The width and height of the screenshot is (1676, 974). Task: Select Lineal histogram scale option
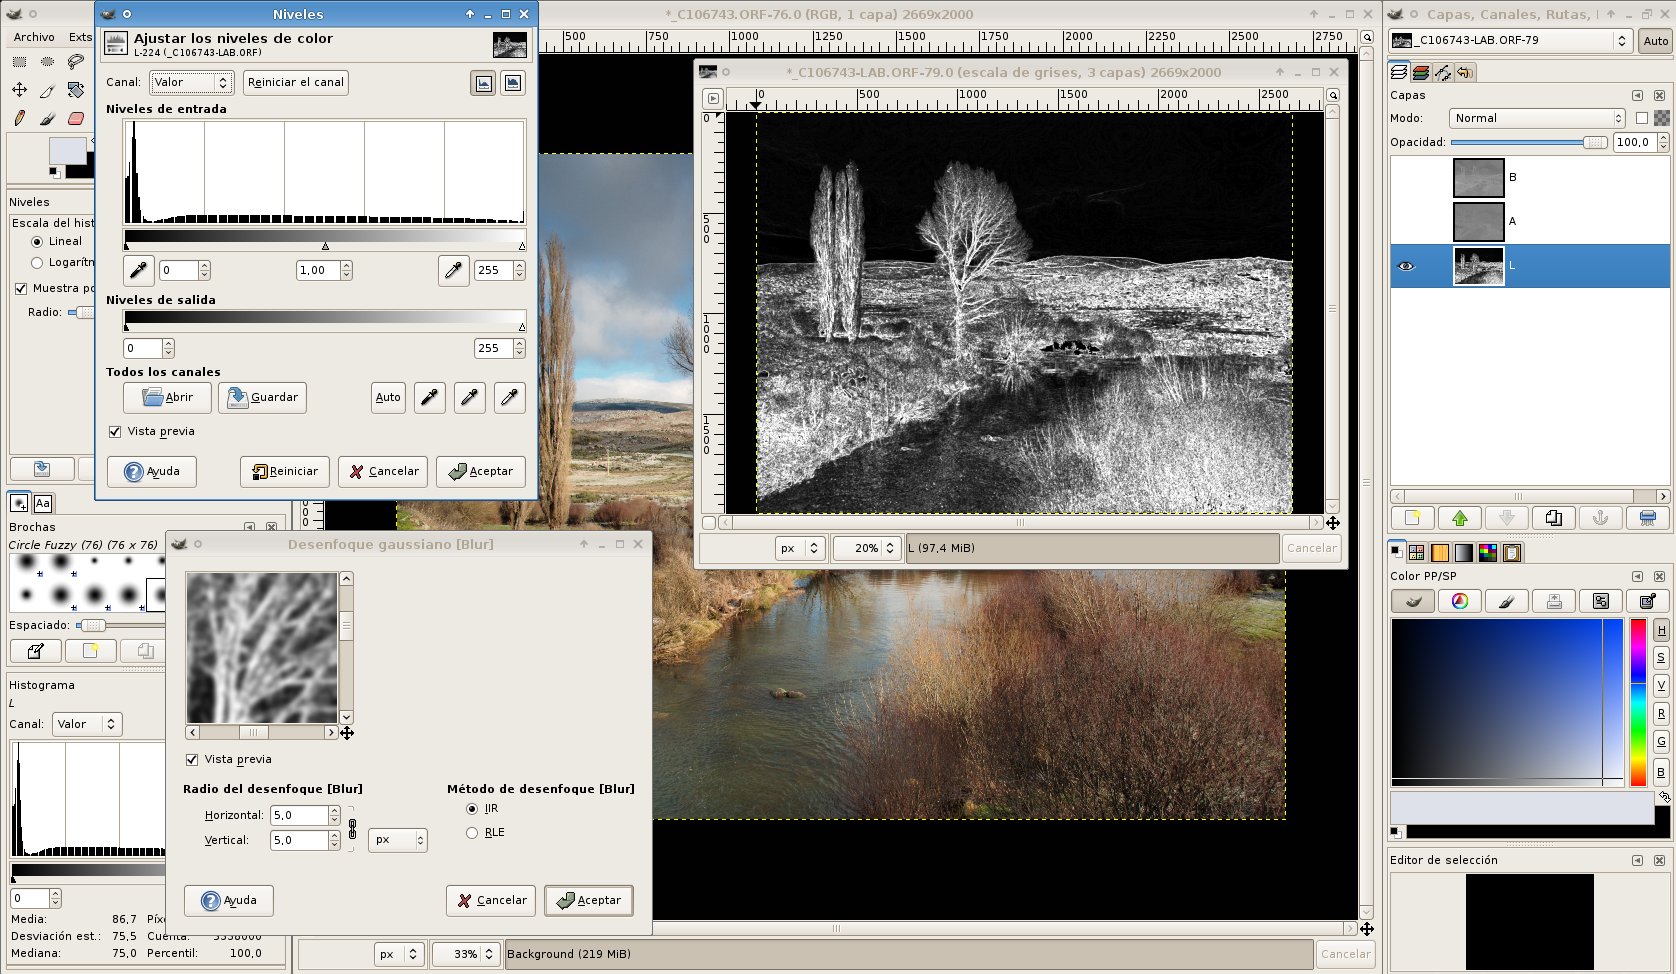(37, 242)
